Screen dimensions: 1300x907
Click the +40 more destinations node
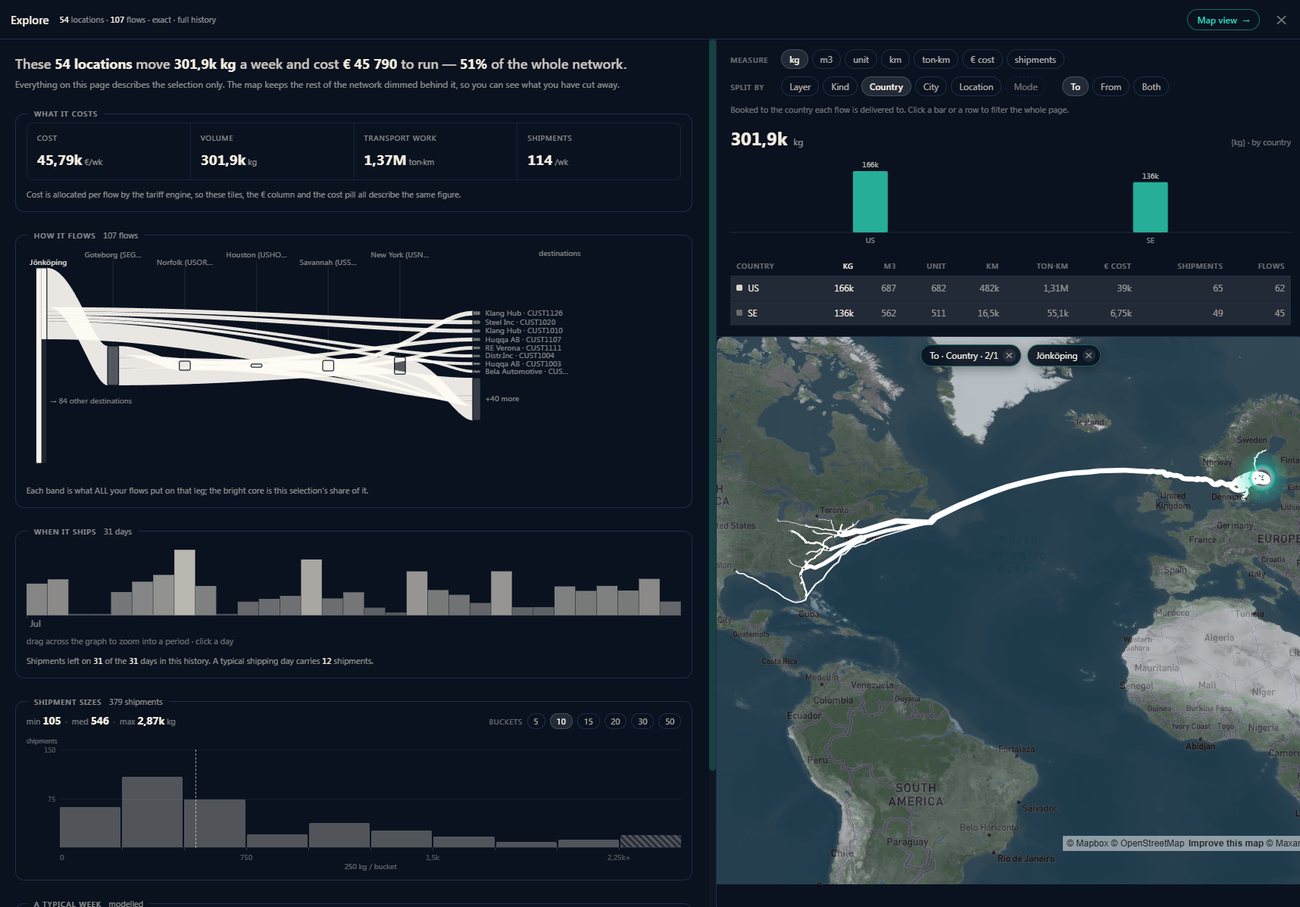[476, 398]
